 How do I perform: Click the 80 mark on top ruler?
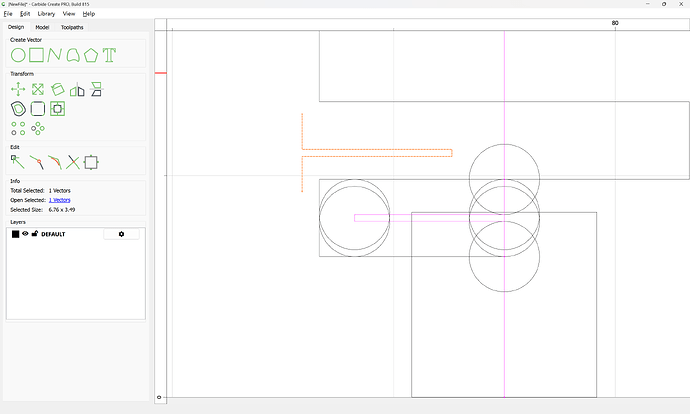pyautogui.click(x=615, y=23)
